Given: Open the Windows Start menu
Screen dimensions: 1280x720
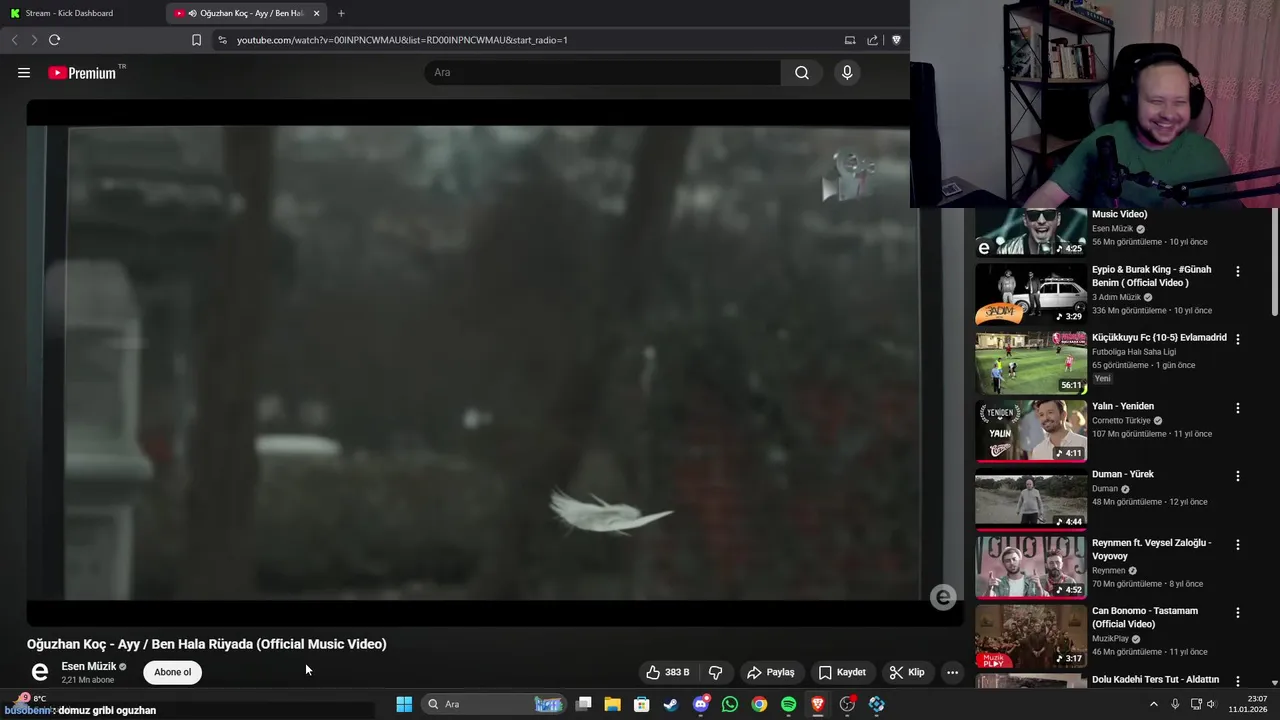Looking at the screenshot, I should tap(404, 704).
